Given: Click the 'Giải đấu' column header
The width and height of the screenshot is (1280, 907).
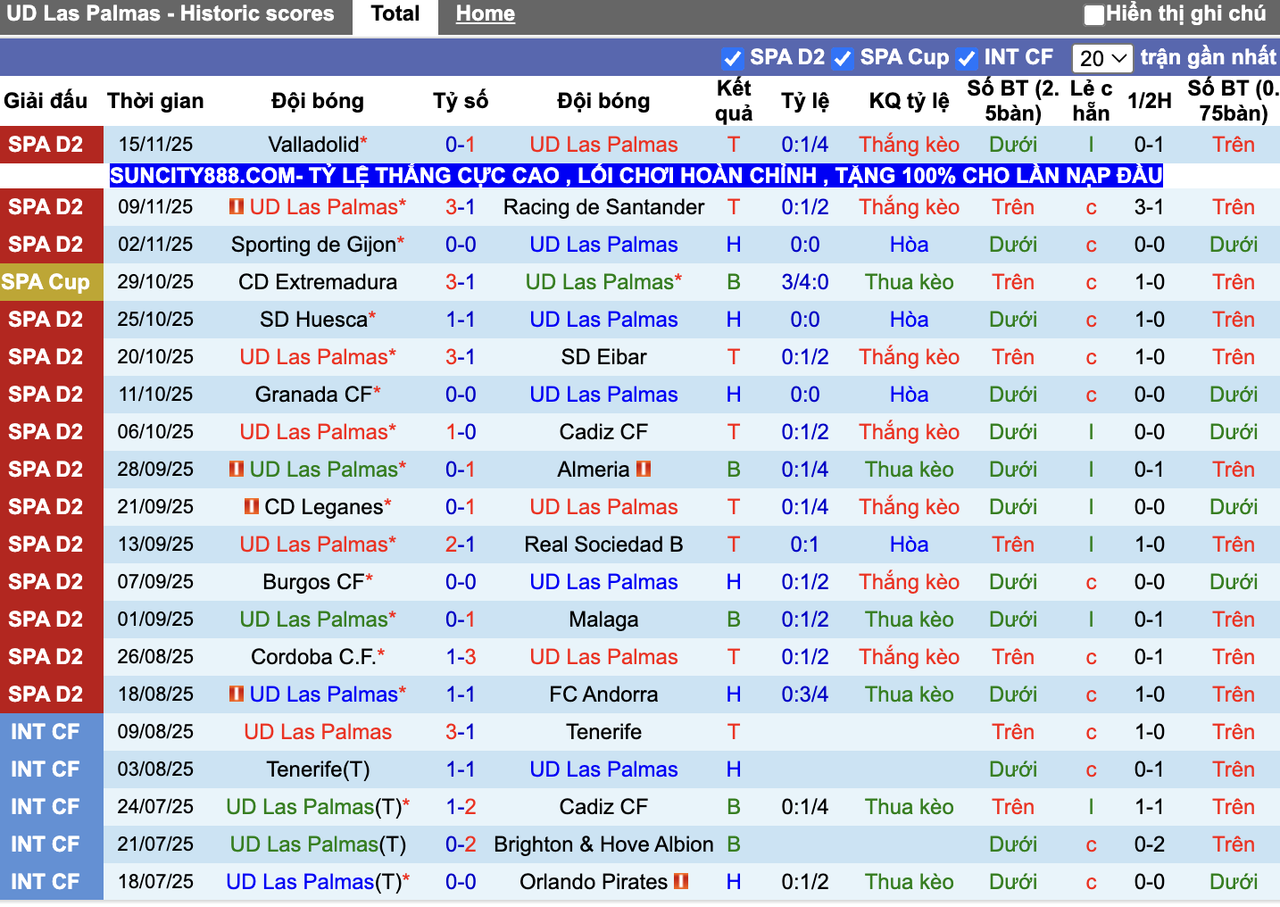Looking at the screenshot, I should coord(46,101).
